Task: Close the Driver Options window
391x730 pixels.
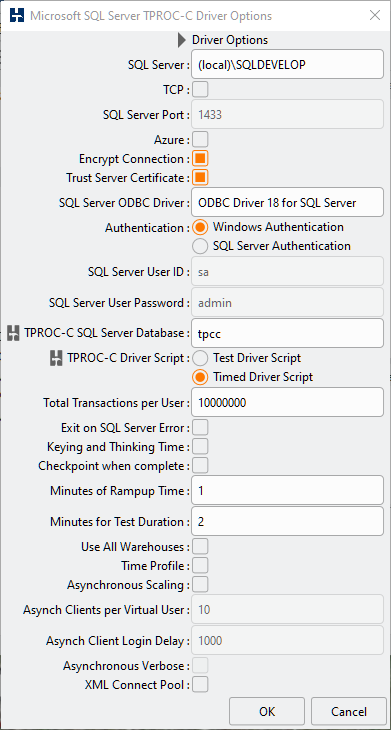Action: pos(375,15)
